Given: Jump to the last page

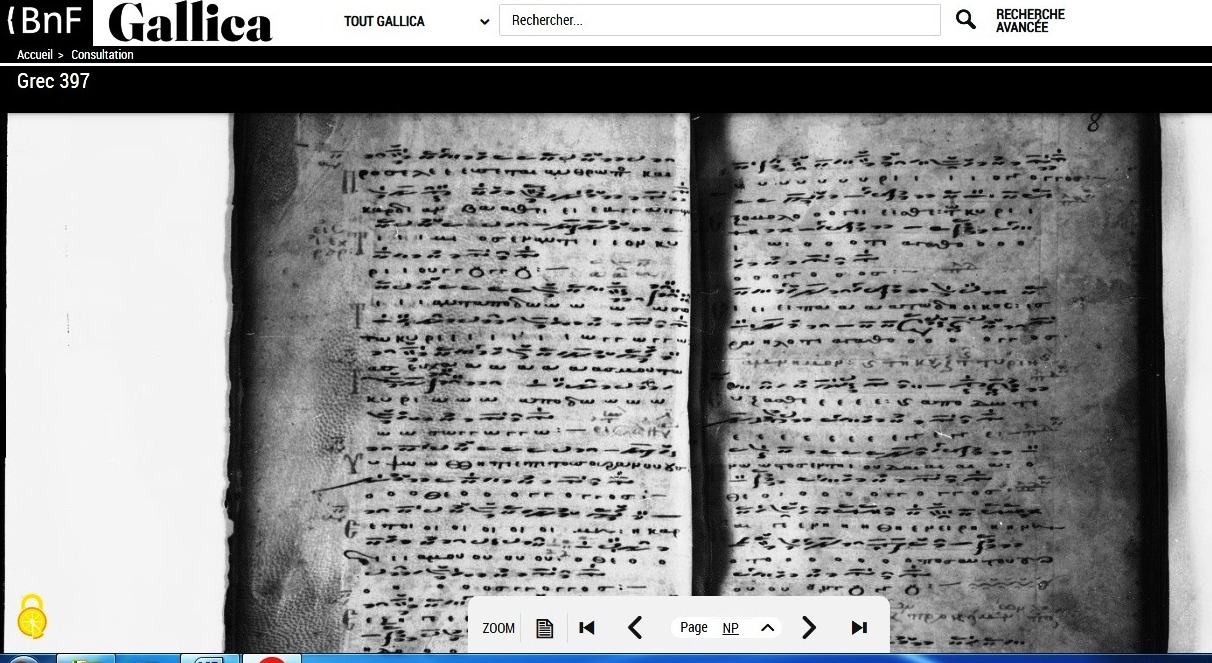Looking at the screenshot, I should 858,628.
